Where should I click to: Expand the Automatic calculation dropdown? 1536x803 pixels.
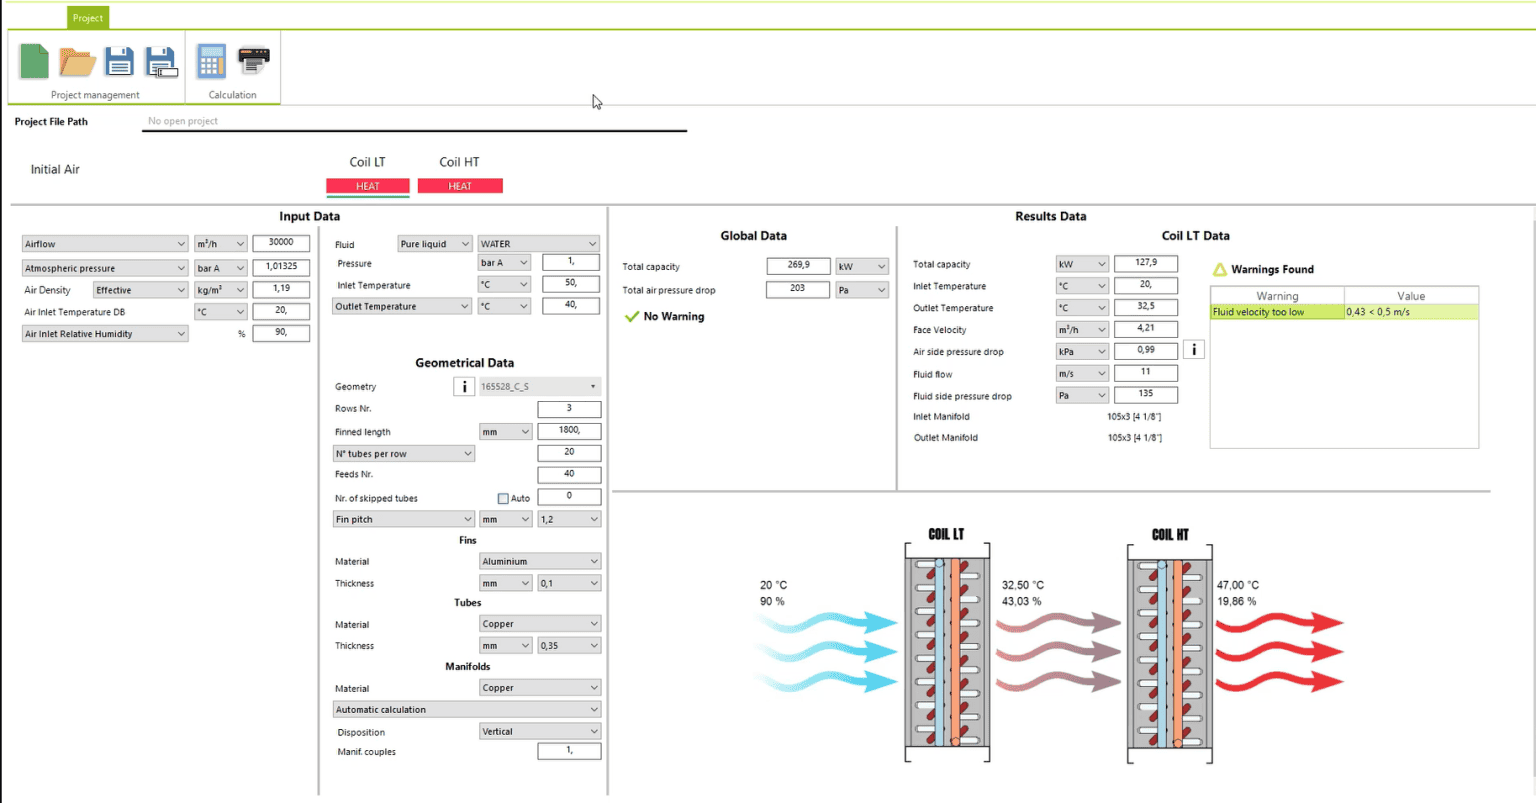[x=467, y=710]
